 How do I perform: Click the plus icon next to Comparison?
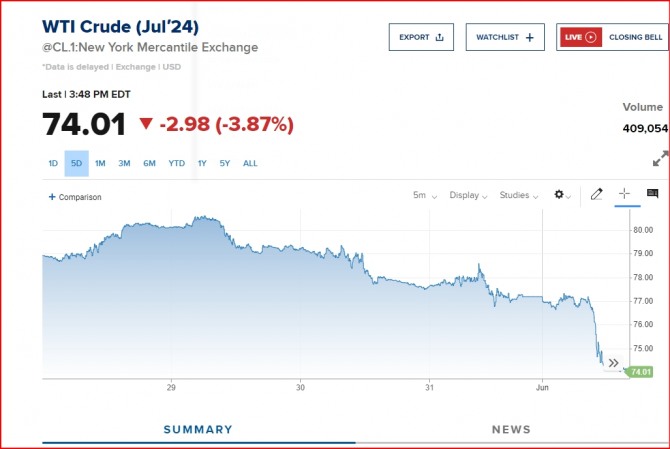tap(52, 197)
